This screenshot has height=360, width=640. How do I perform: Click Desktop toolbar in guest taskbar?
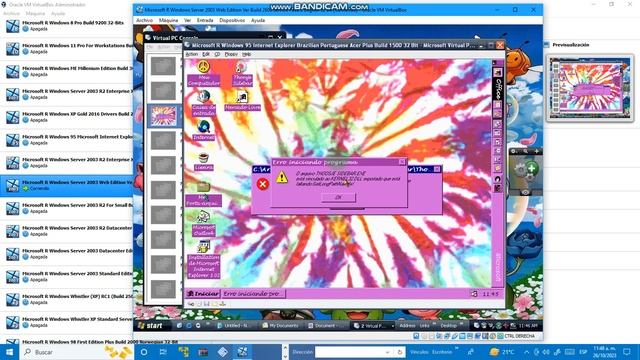pyautogui.click(x=449, y=326)
